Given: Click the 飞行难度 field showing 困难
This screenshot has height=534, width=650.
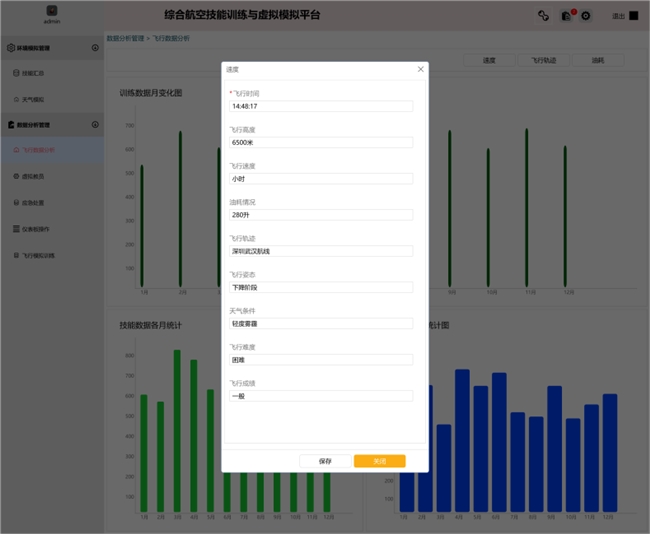Looking at the screenshot, I should click(321, 360).
